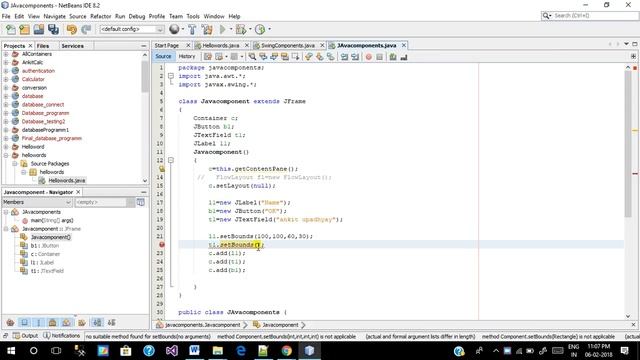Open the Windows Start menu
640x360 pixels.
[11, 351]
